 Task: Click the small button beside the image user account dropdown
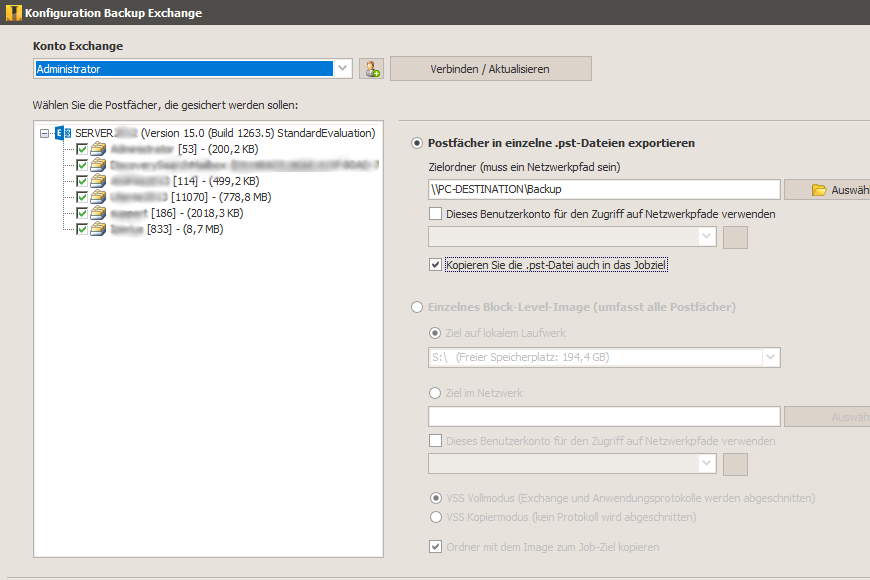735,464
